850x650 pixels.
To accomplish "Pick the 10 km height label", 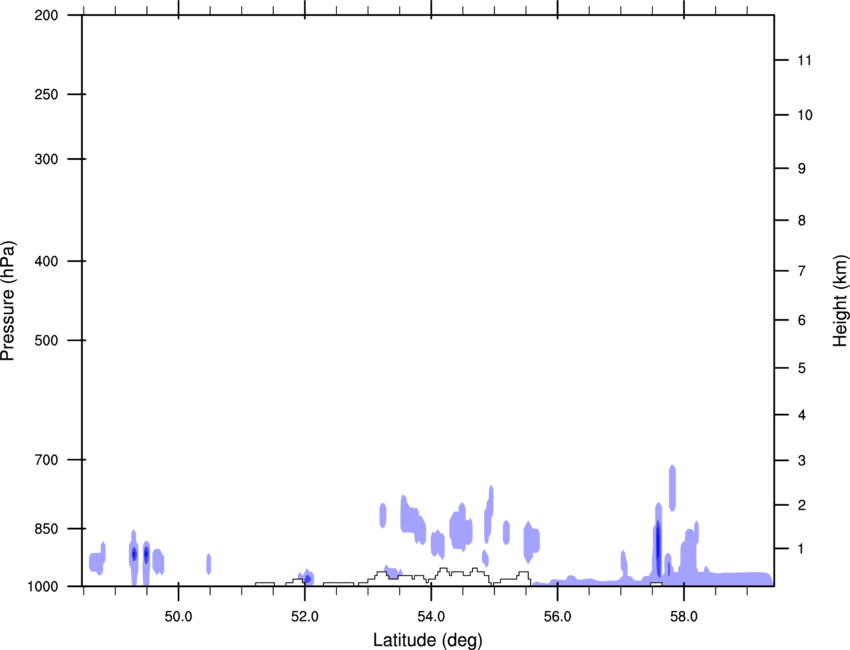I will [x=804, y=115].
